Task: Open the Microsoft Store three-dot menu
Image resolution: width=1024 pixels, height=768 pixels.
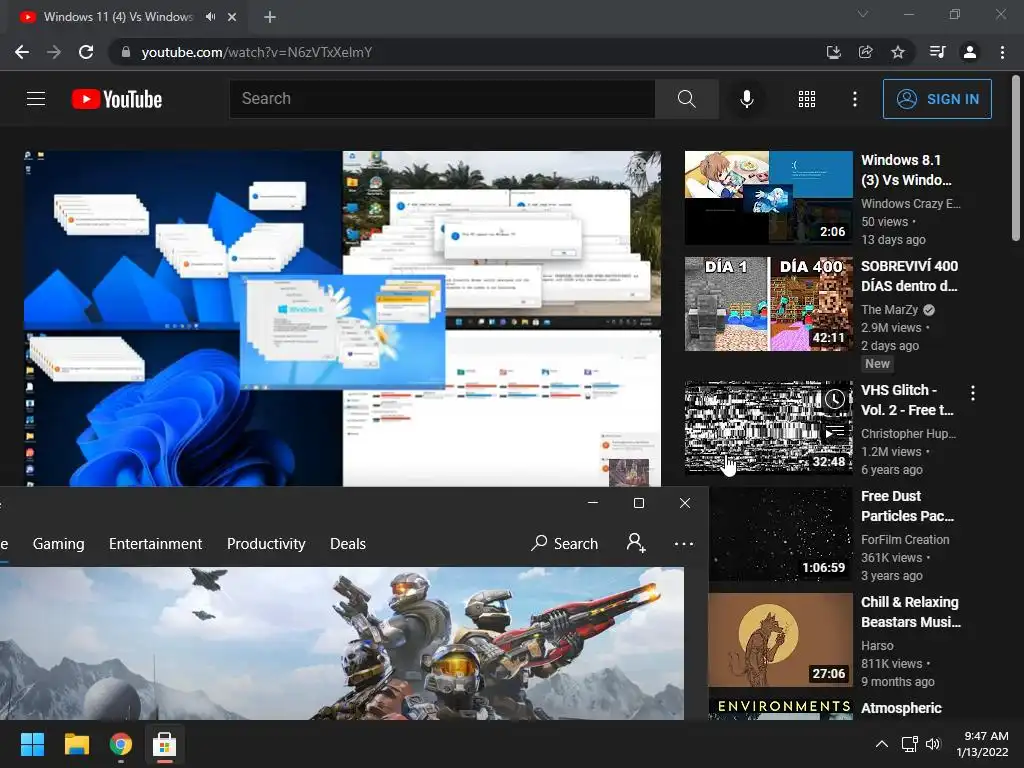Action: (684, 544)
